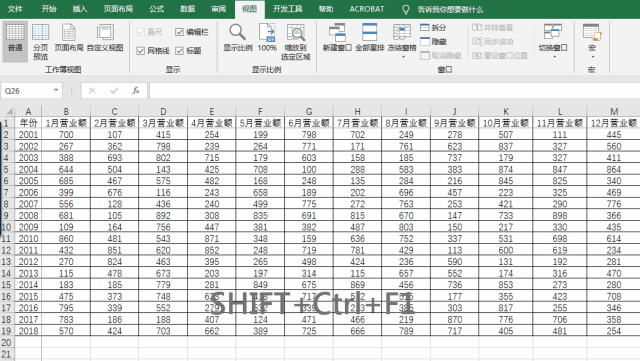
Task: Open the Formulas (公式) ribbon tab
Action: (x=156, y=9)
